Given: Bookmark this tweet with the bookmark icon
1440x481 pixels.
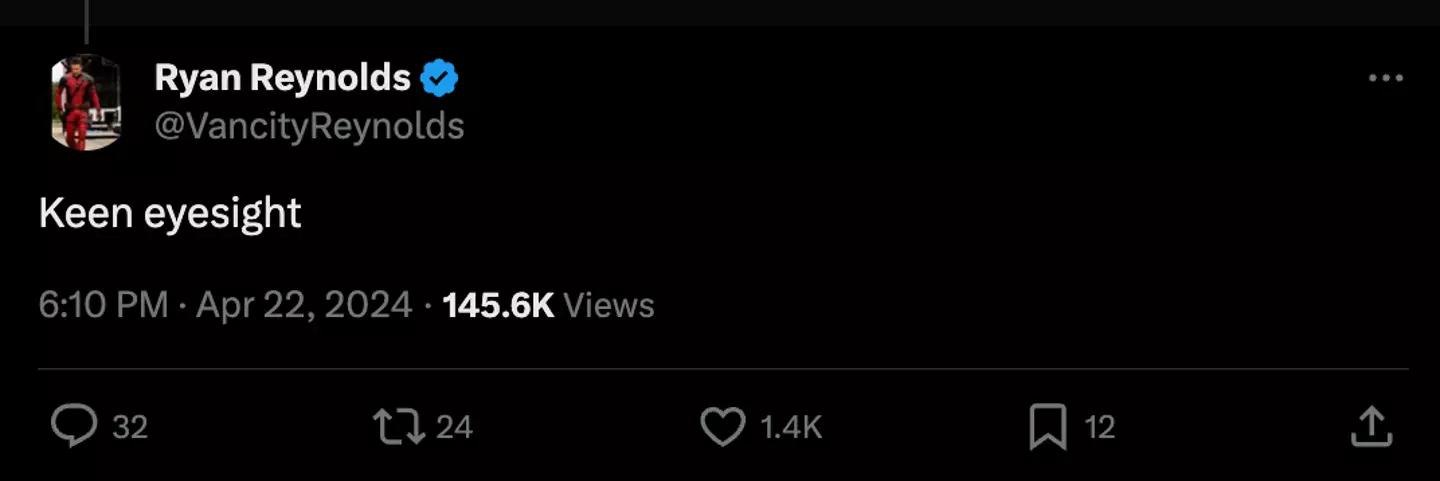Looking at the screenshot, I should [x=1047, y=427].
